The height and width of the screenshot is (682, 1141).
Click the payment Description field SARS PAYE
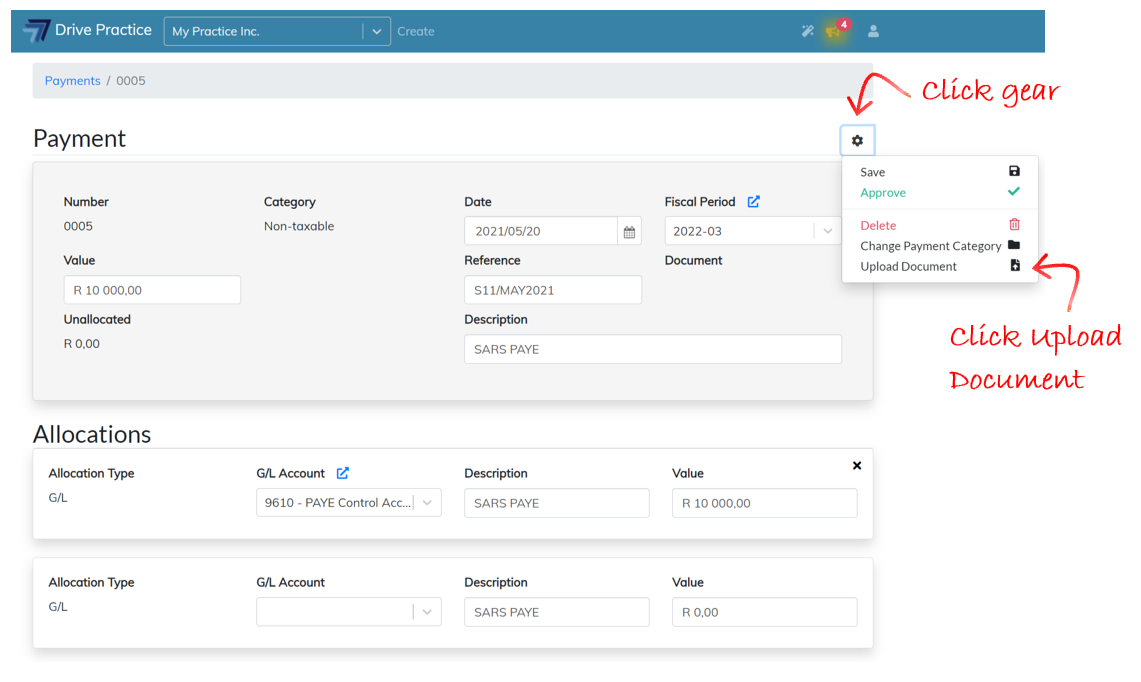653,349
